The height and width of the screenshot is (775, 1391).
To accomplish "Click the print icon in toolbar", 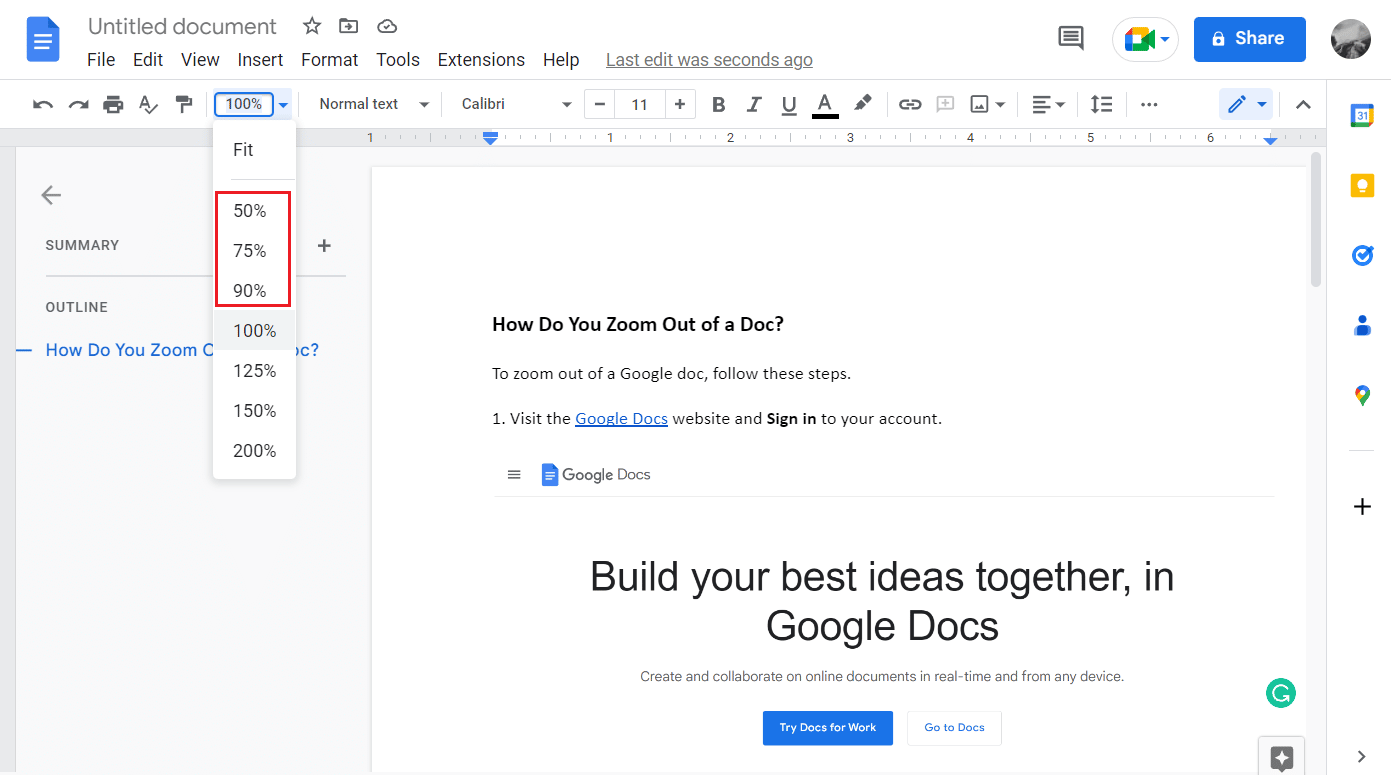I will pyautogui.click(x=113, y=104).
